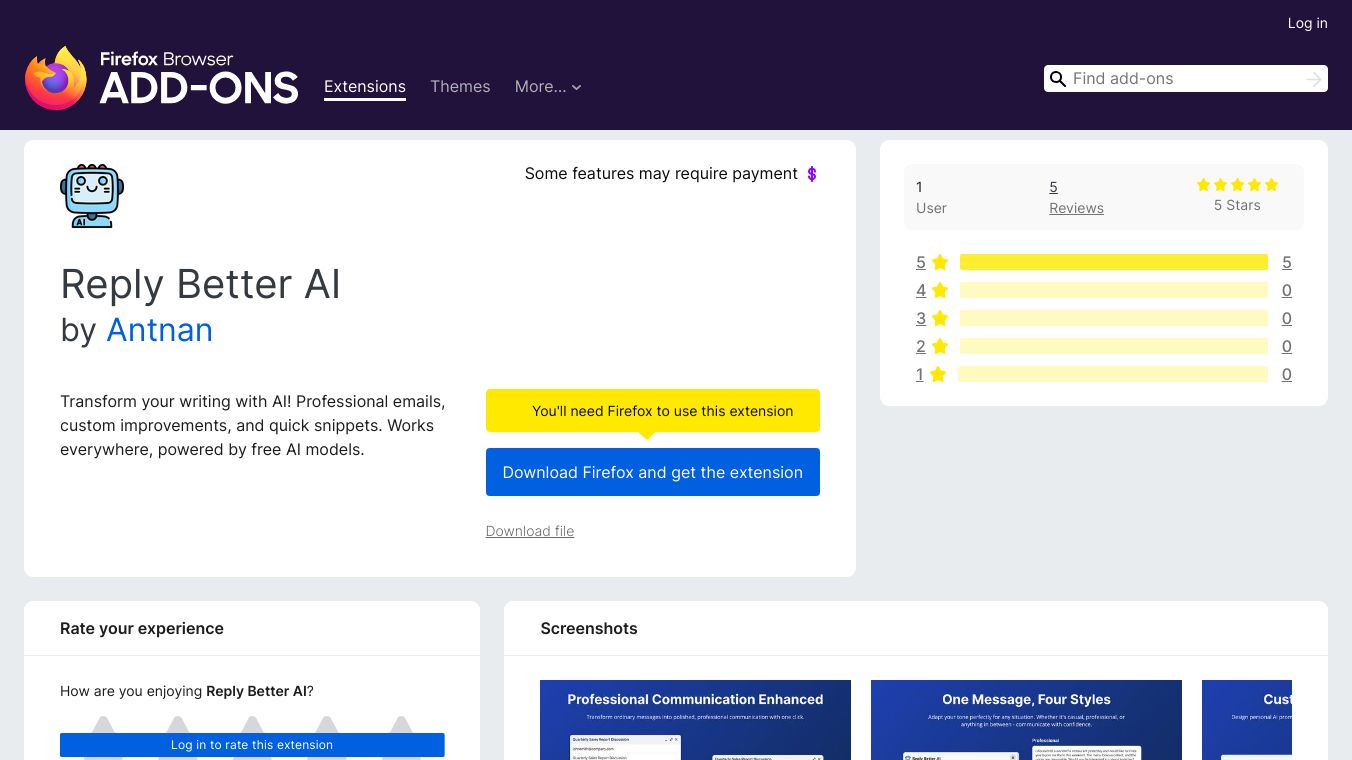Image resolution: width=1352 pixels, height=760 pixels.
Task: Open the Extensions tab
Action: [x=365, y=87]
